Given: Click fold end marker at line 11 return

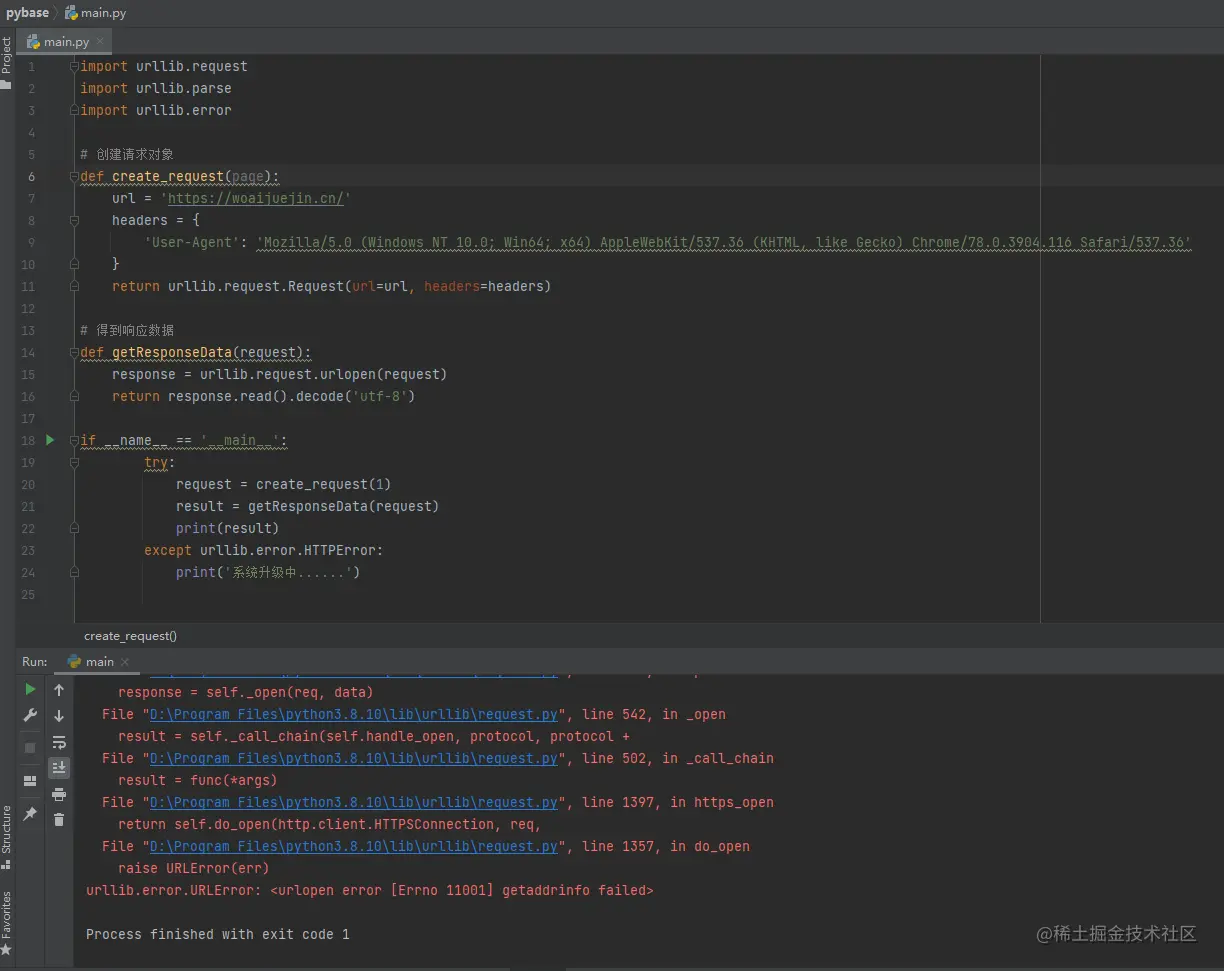Looking at the screenshot, I should (x=75, y=286).
